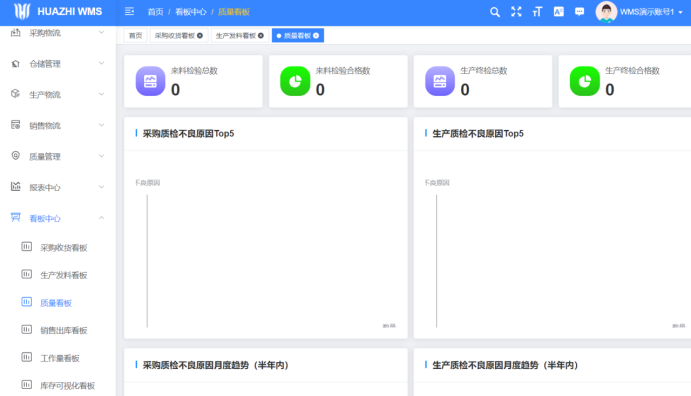Open the font size adjustment icon
Screen dimensions: 691x396
(x=537, y=12)
